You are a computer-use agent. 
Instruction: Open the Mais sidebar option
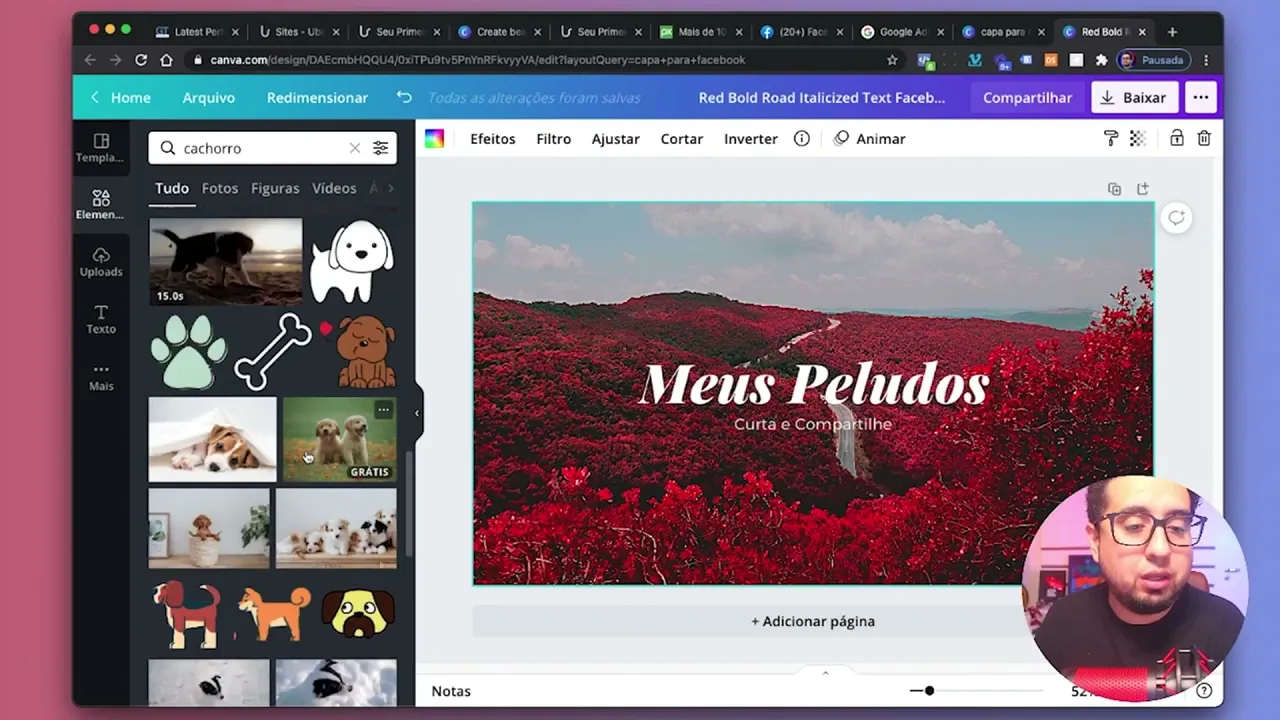click(x=100, y=376)
